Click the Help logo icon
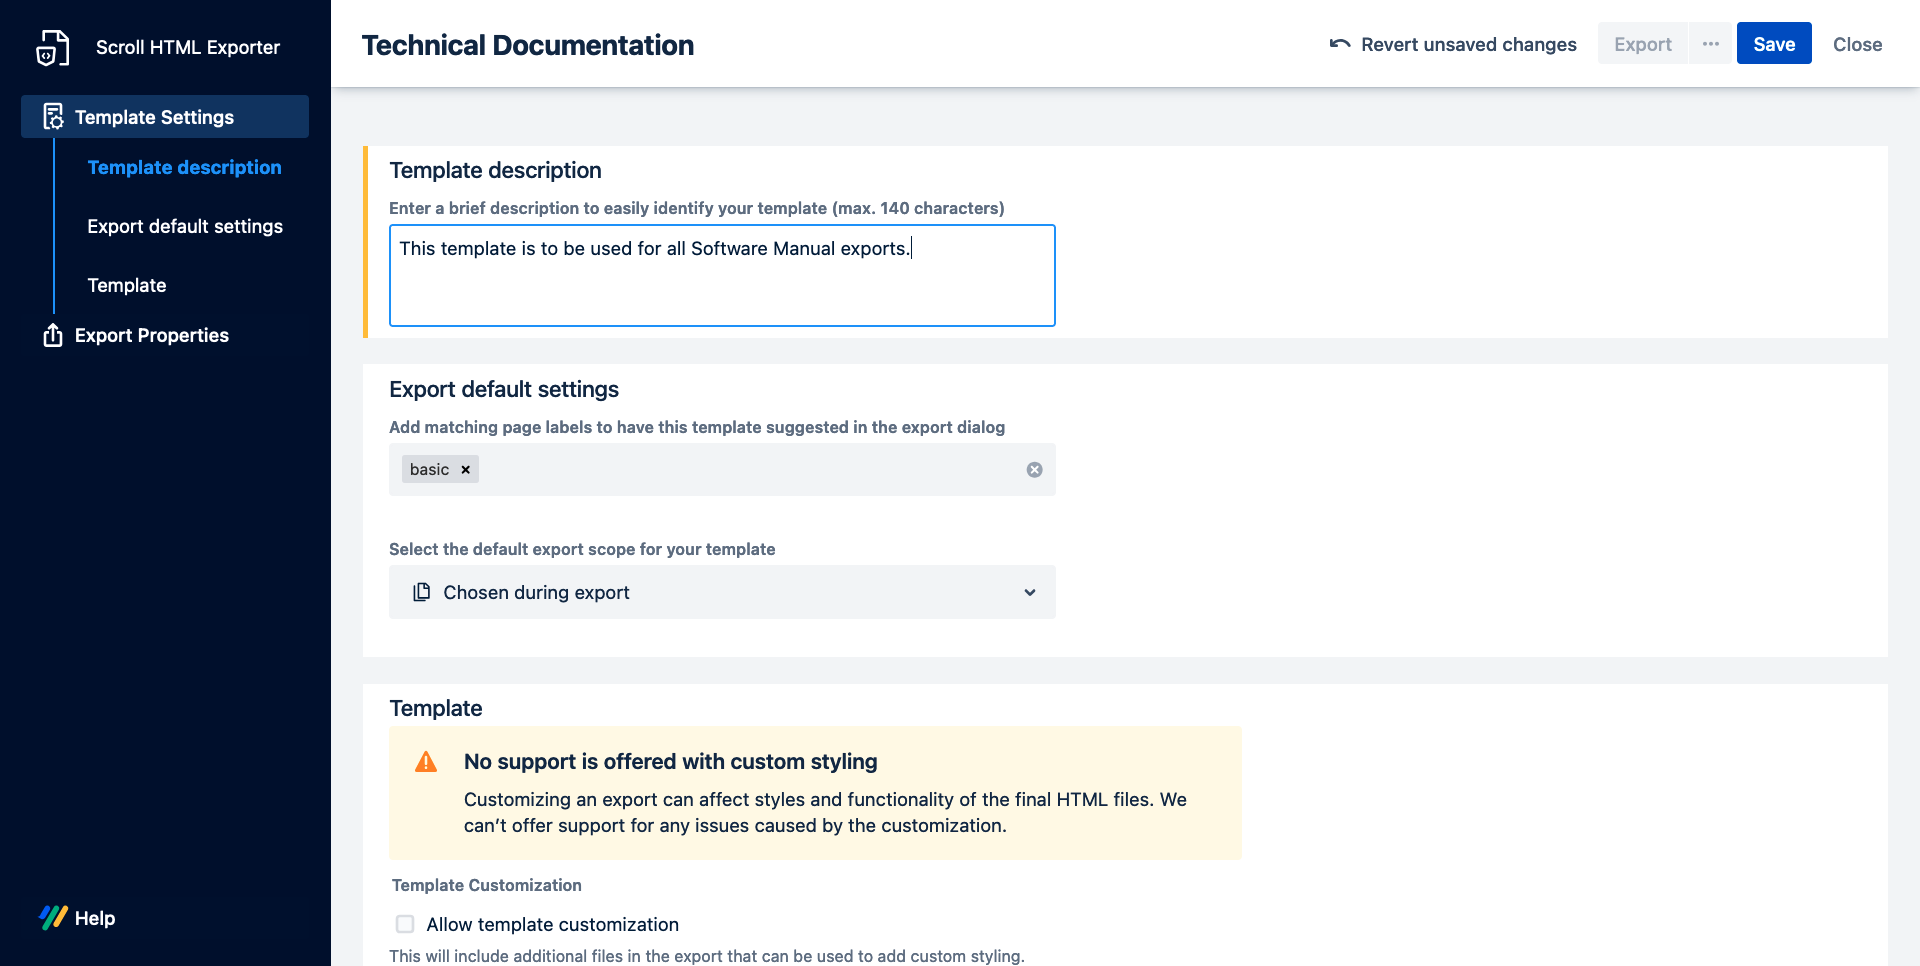This screenshot has width=1920, height=966. click(x=53, y=917)
